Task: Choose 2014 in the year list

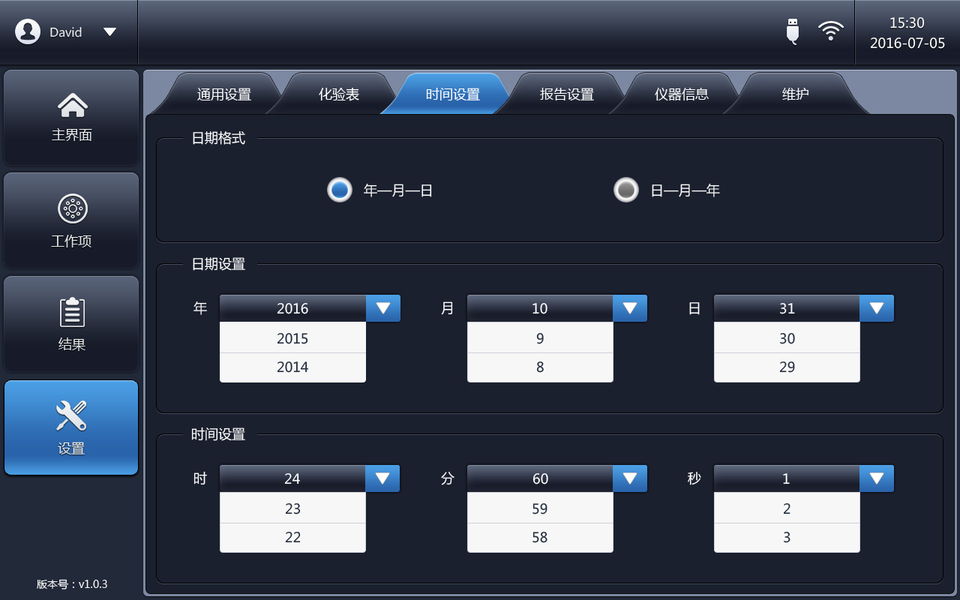Action: click(x=293, y=367)
